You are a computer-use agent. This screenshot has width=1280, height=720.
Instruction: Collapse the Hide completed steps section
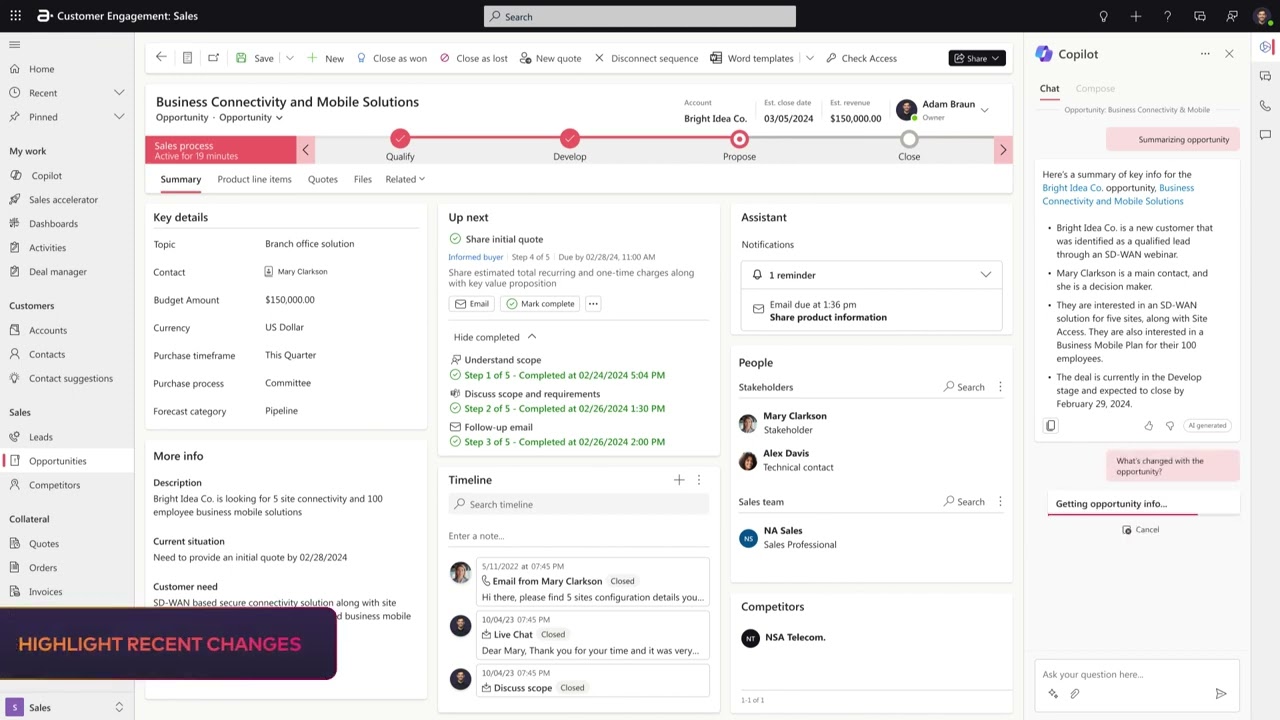[495, 337]
